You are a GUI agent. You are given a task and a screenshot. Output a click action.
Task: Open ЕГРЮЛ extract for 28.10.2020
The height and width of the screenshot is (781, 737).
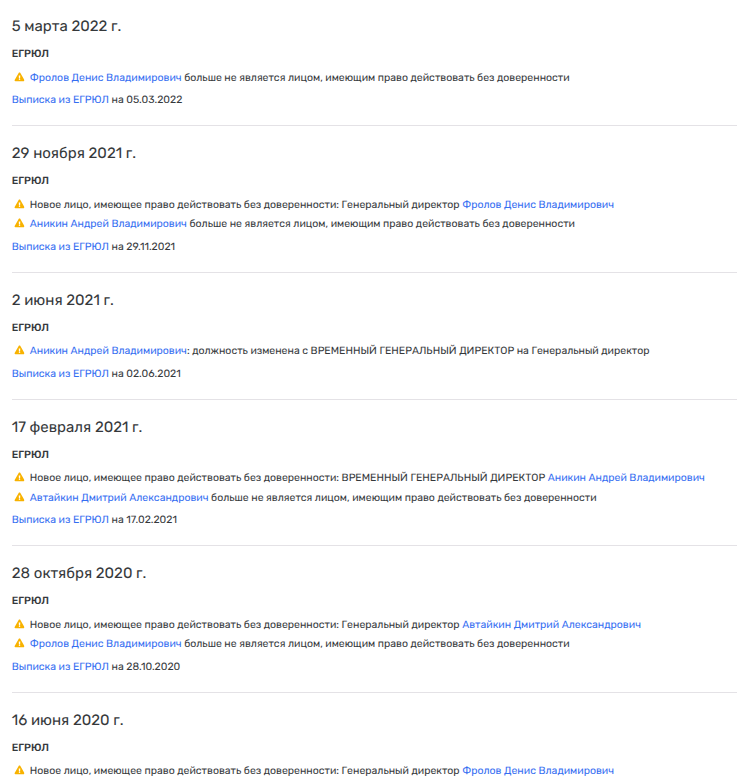(x=60, y=666)
